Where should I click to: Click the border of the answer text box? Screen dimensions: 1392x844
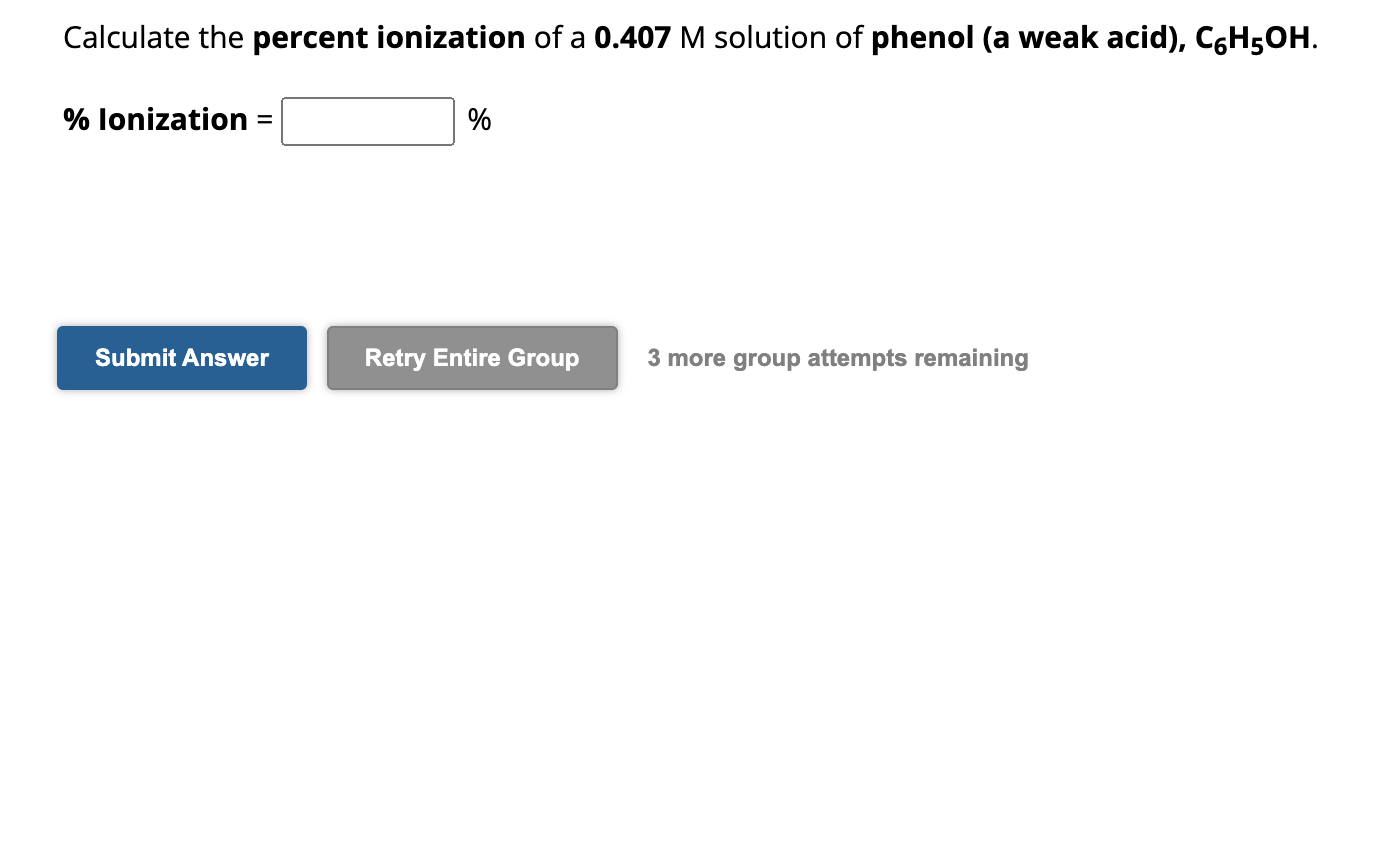coord(367,100)
